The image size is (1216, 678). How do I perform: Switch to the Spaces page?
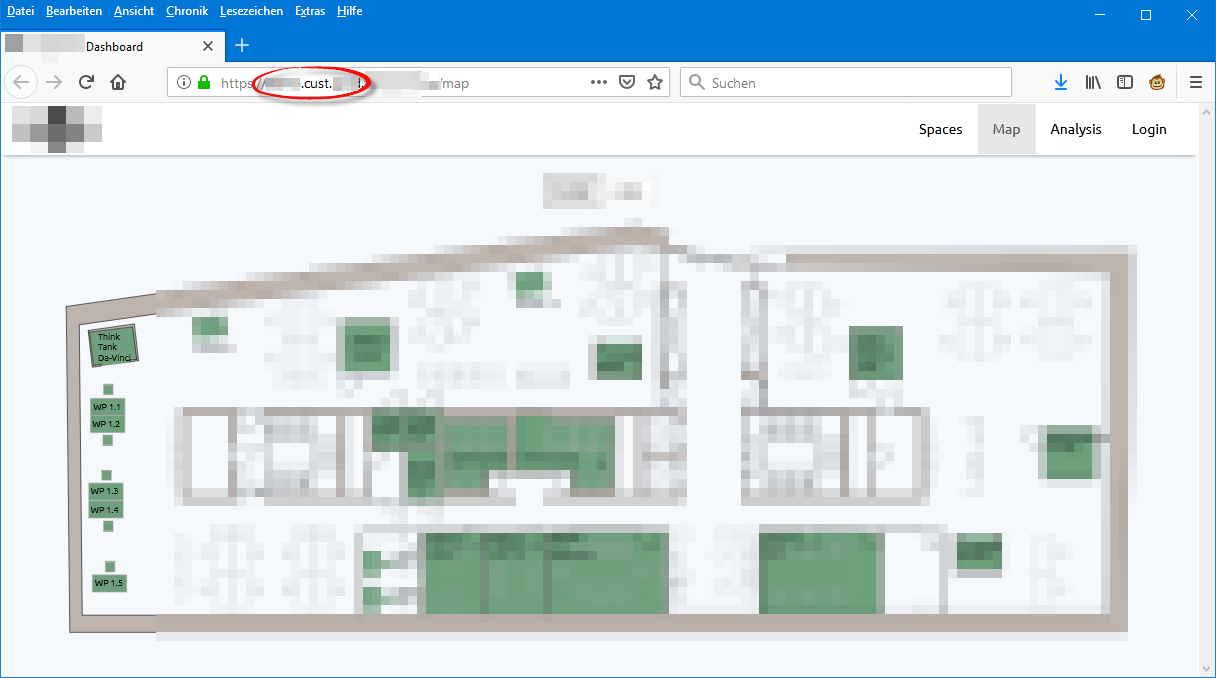(940, 129)
